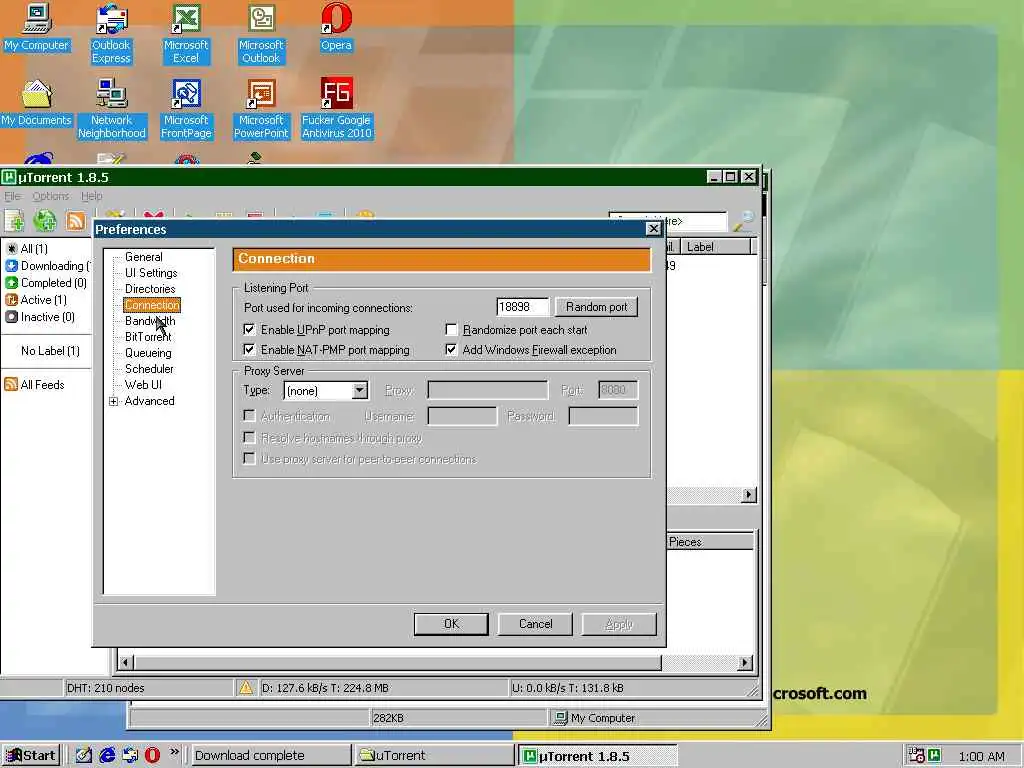Click Add Torrent from URL toolbar icon
1024x768 pixels.
(45, 221)
